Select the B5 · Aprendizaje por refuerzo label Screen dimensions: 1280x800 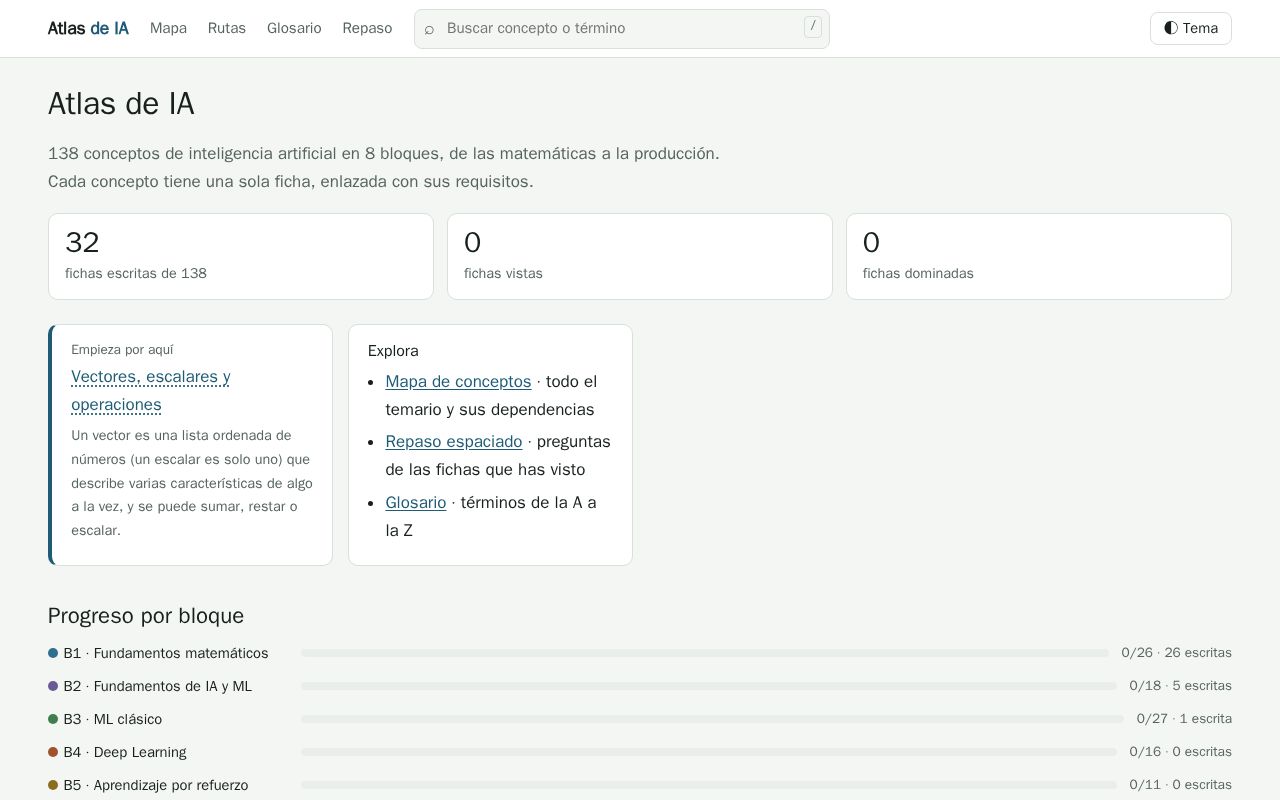point(156,785)
